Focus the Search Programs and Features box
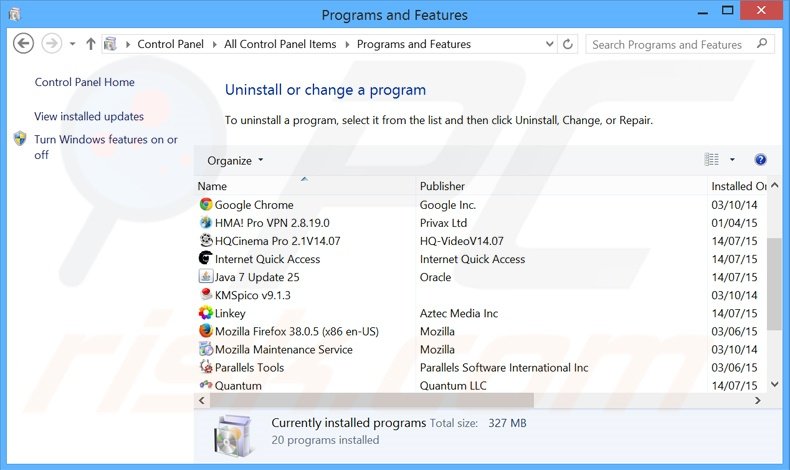 click(680, 44)
